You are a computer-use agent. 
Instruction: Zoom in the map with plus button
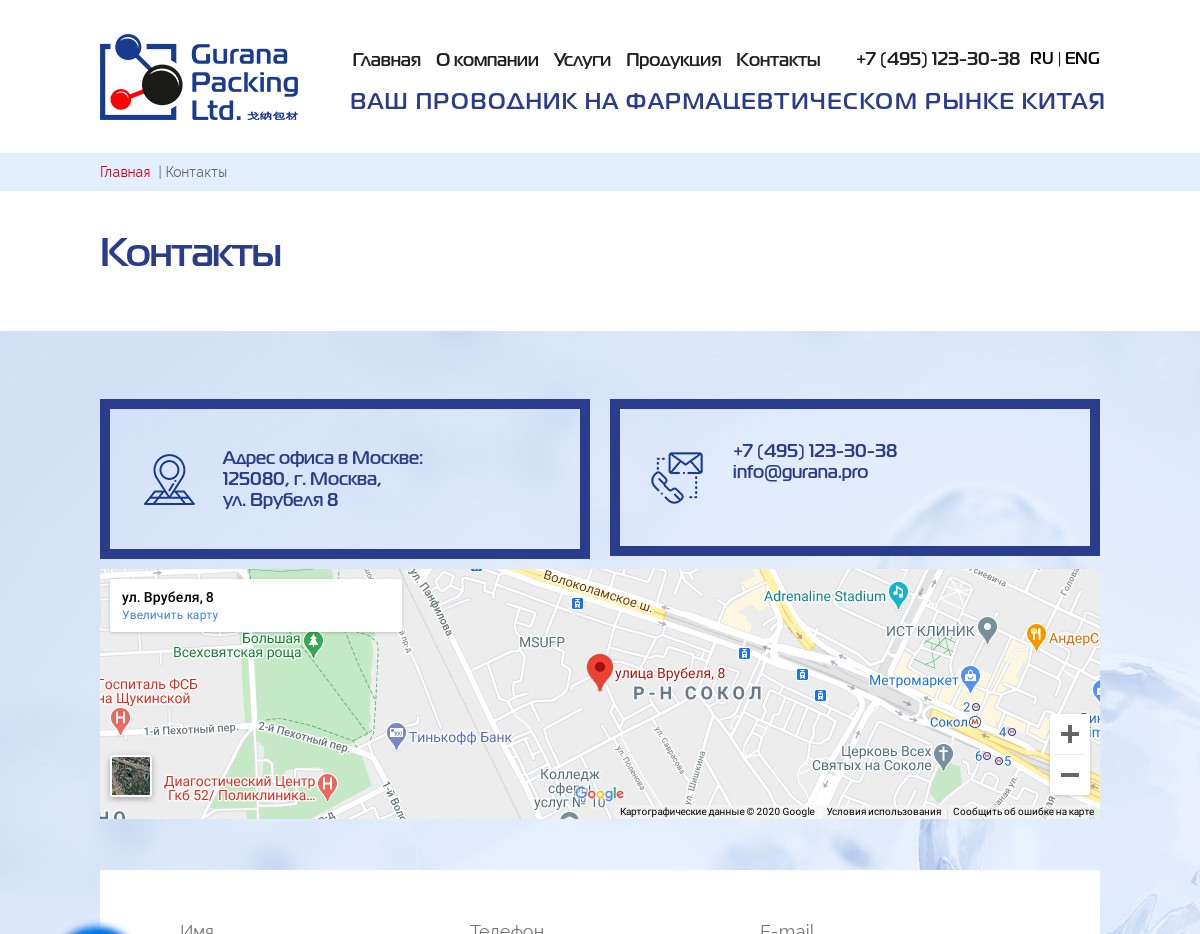[x=1069, y=734]
